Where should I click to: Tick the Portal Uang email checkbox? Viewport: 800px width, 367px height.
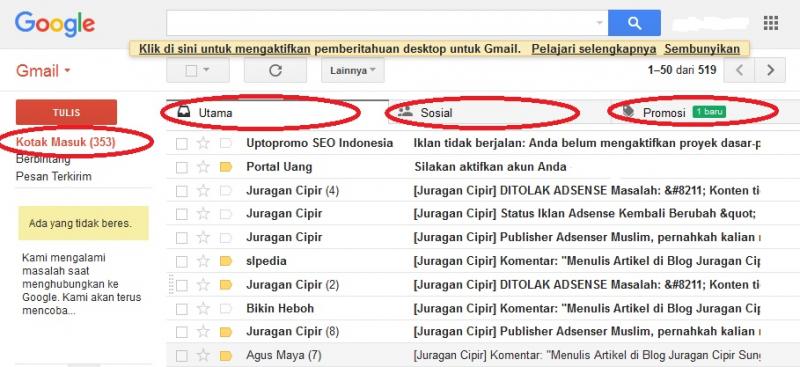click(182, 167)
